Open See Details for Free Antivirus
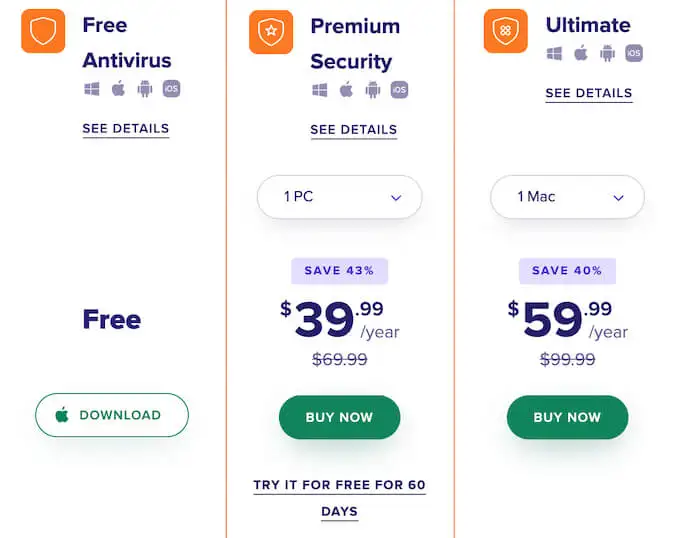The height and width of the screenshot is (538, 680). point(126,129)
